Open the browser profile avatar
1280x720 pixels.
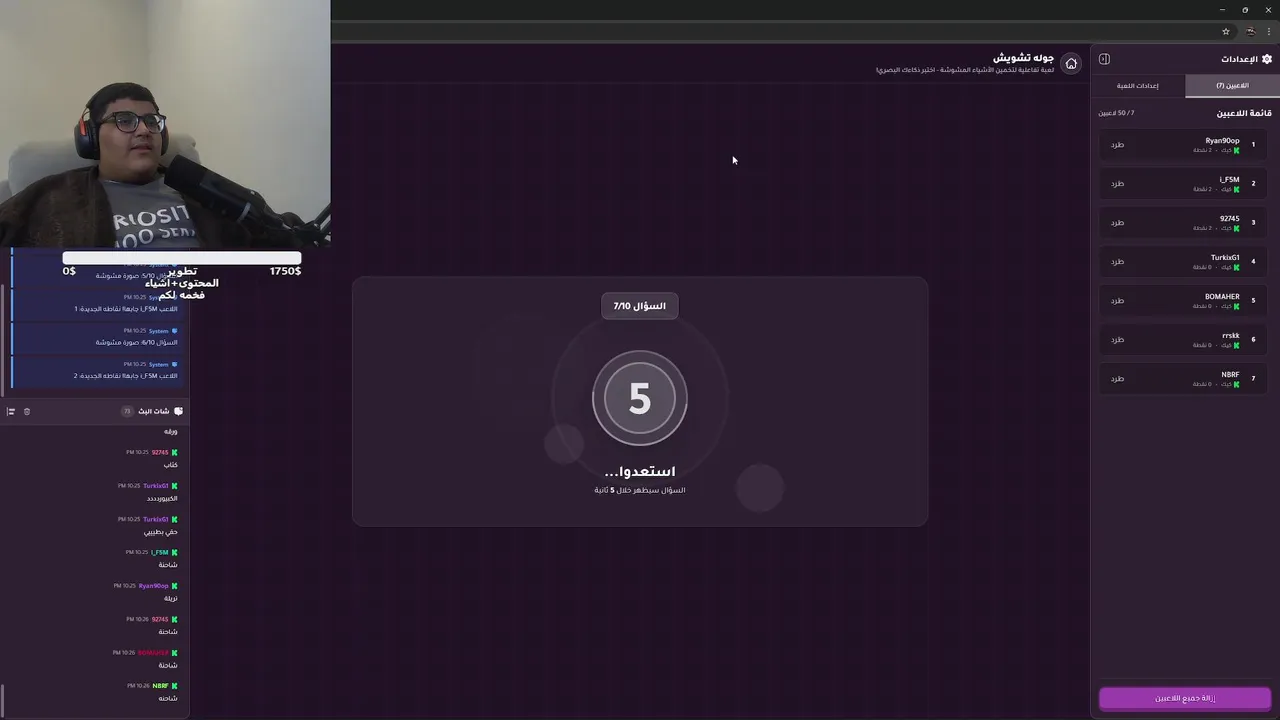coord(1250,31)
